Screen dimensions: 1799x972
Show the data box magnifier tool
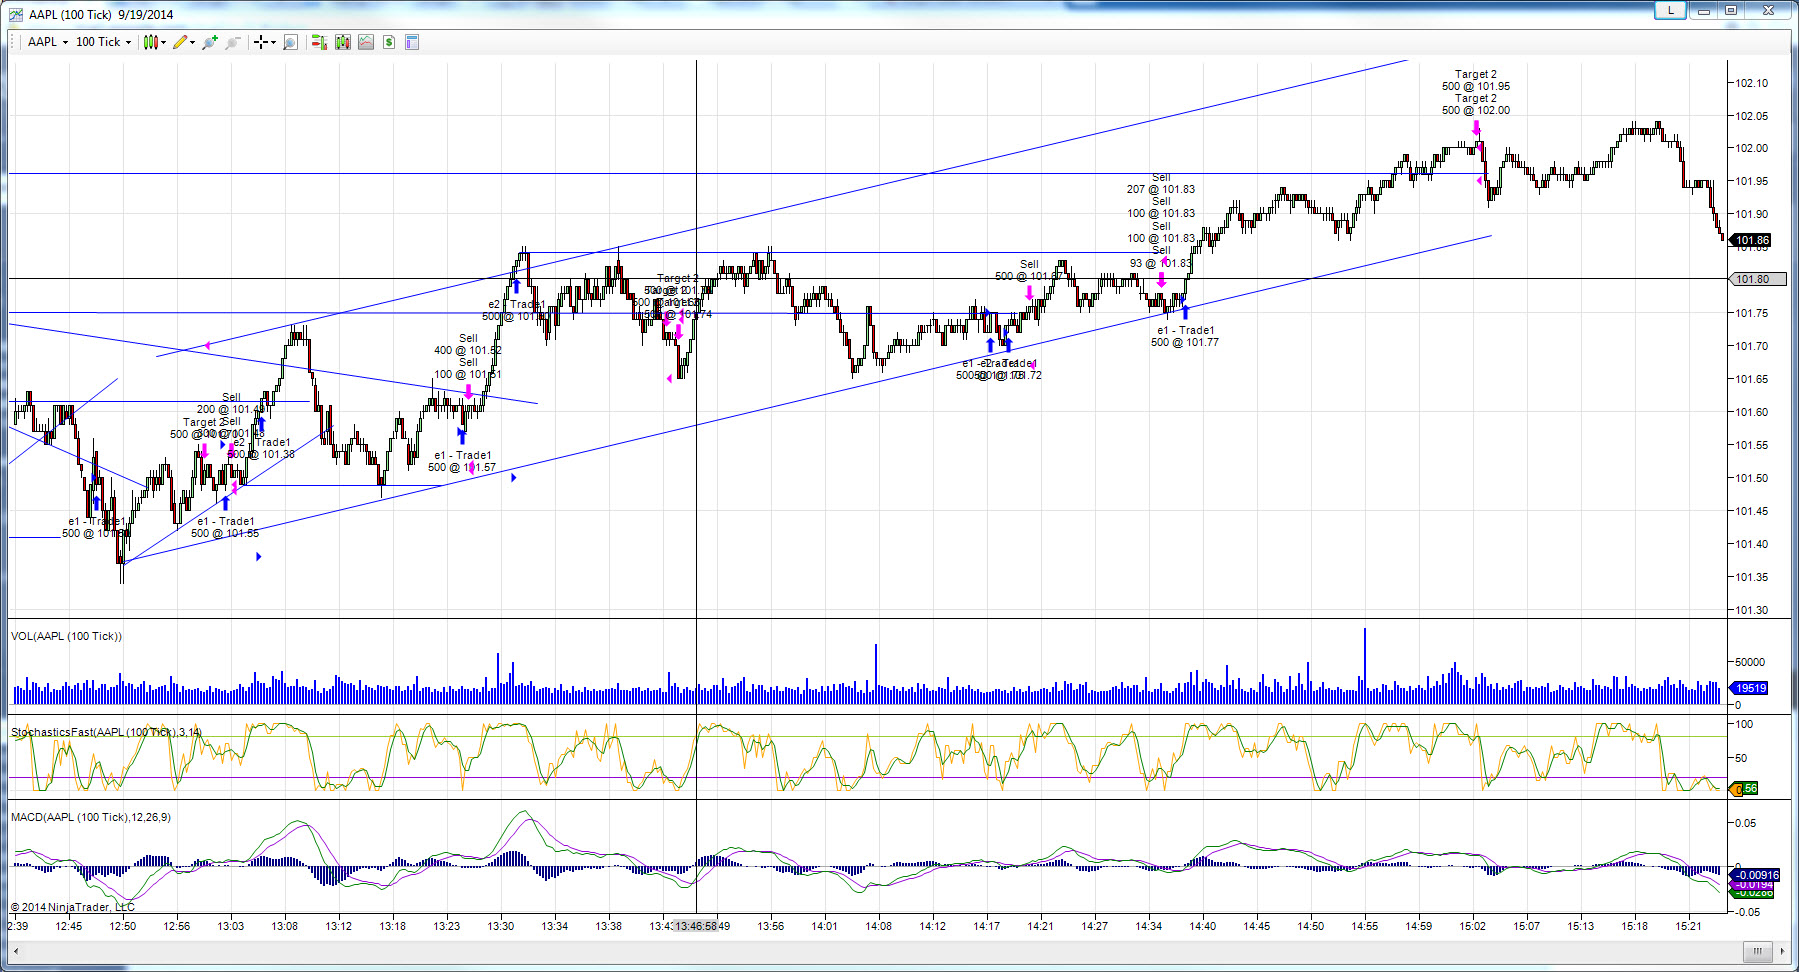point(291,42)
